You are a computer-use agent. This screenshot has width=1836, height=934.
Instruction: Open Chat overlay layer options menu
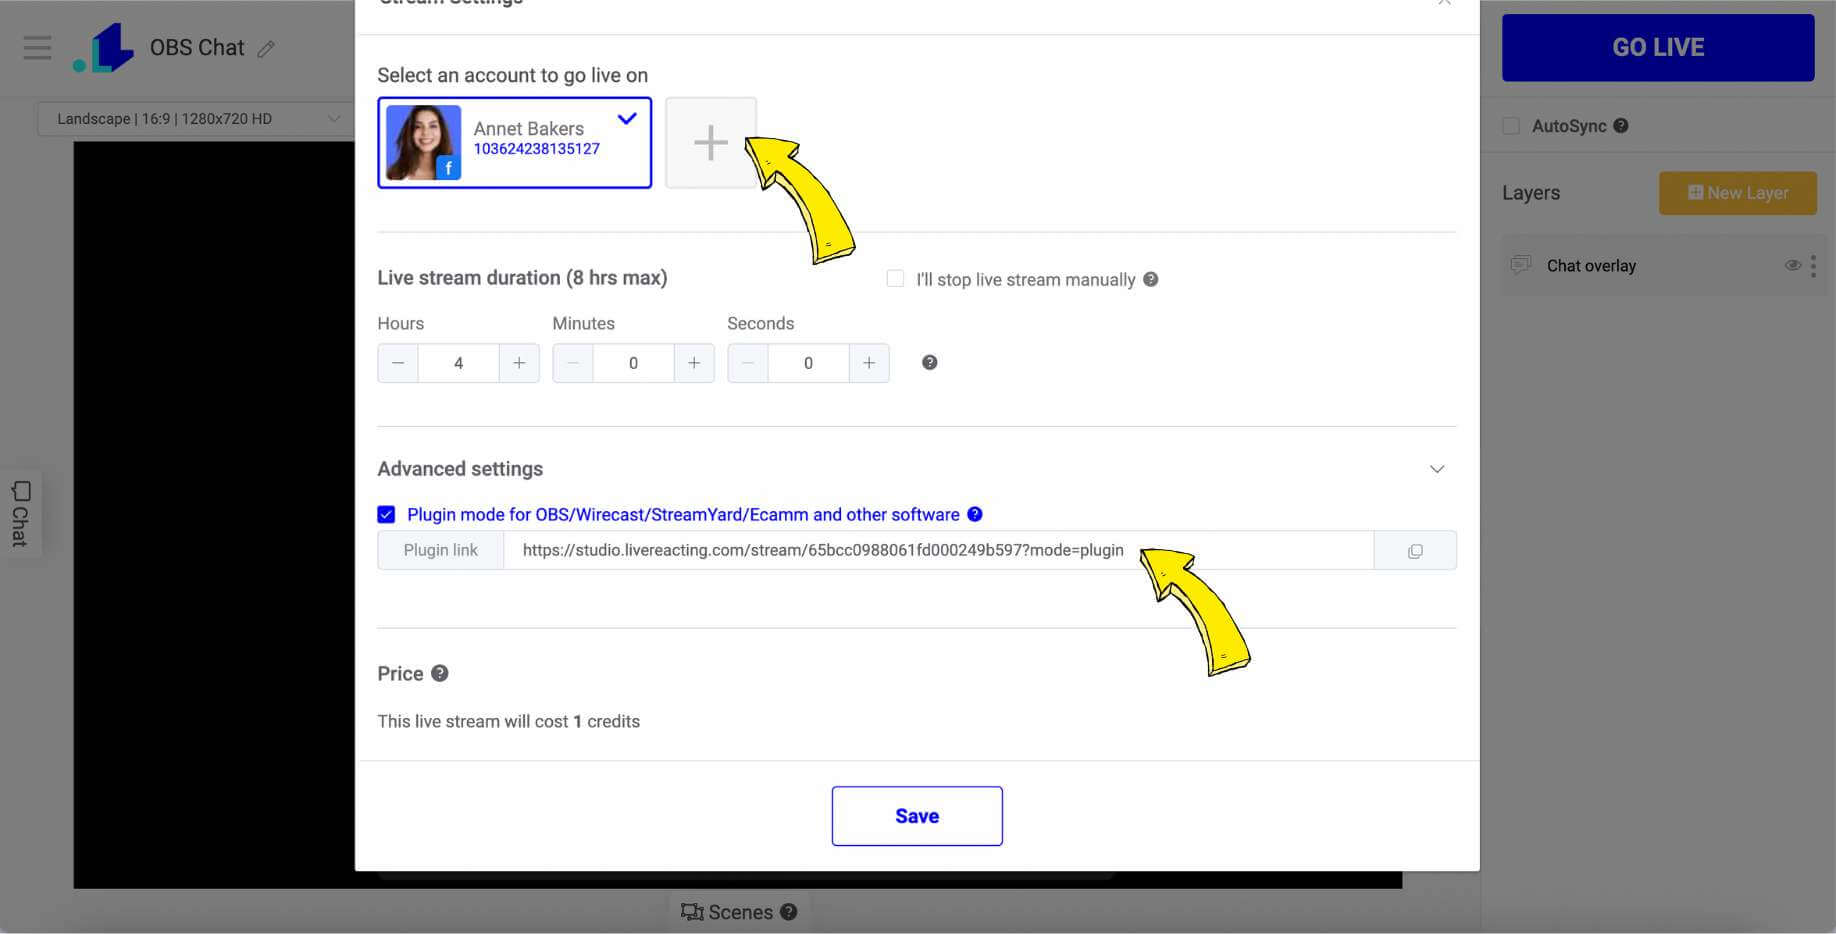[x=1813, y=265]
